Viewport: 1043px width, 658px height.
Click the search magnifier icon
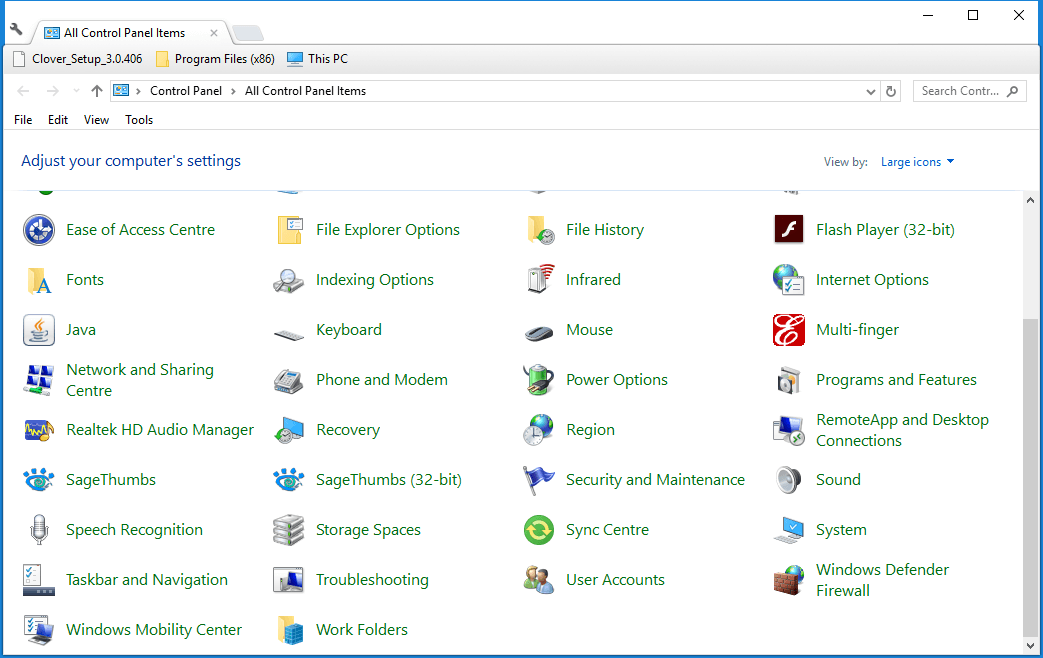point(1012,91)
